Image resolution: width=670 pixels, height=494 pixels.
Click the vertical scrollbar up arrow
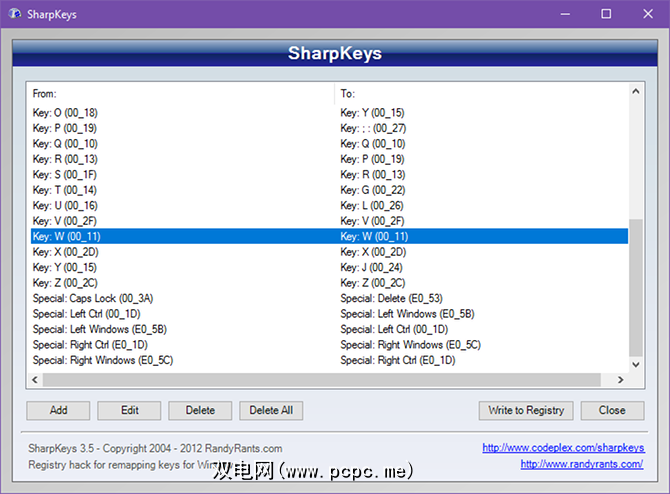tap(636, 91)
